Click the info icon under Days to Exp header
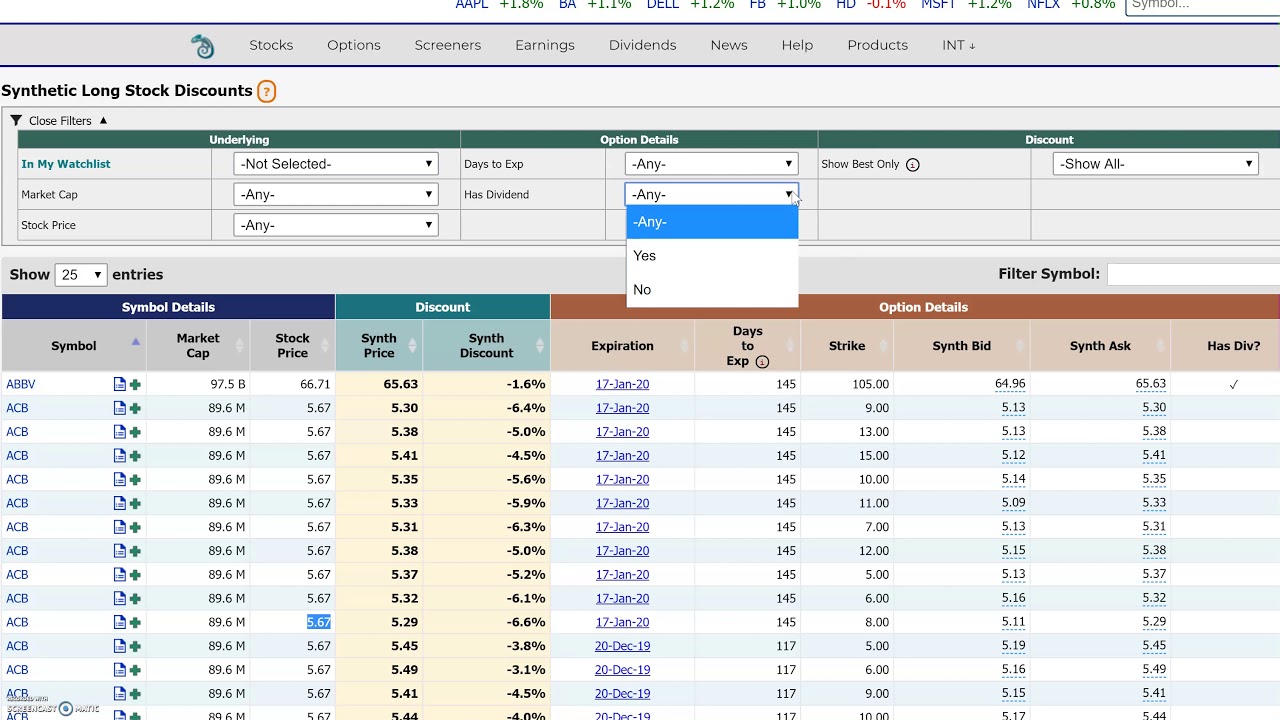 pos(762,361)
